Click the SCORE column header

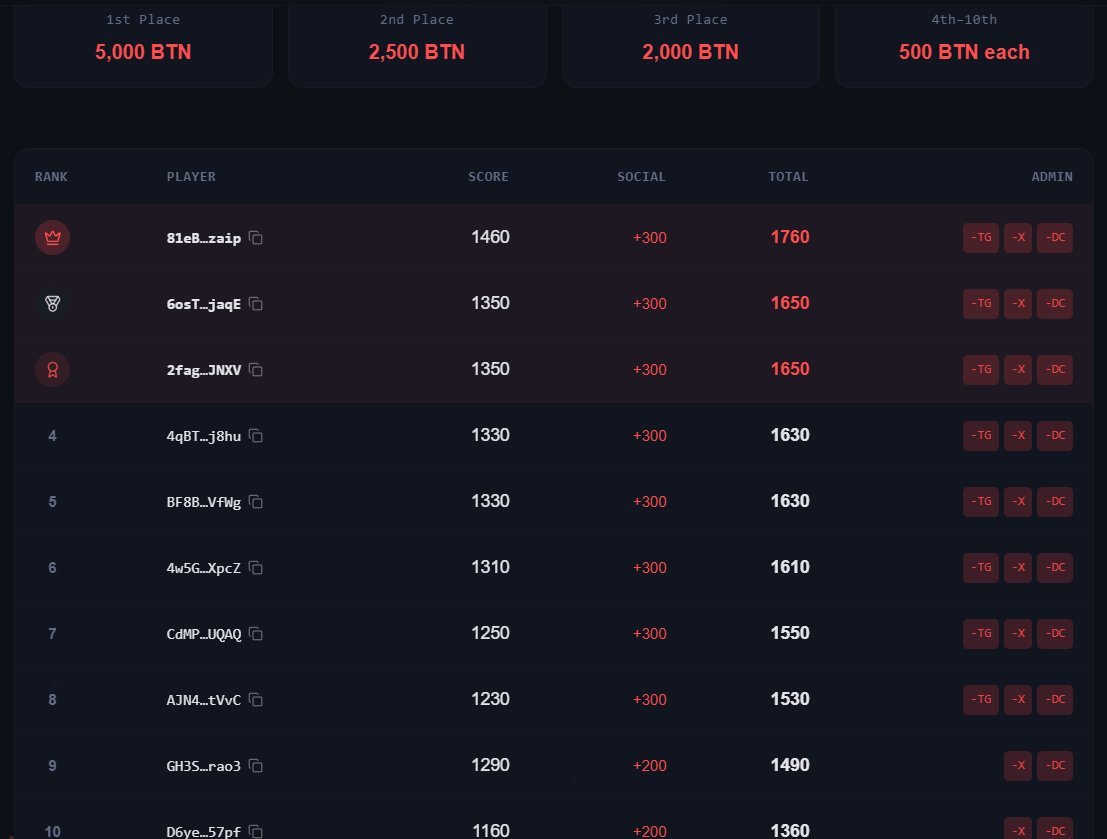point(489,177)
